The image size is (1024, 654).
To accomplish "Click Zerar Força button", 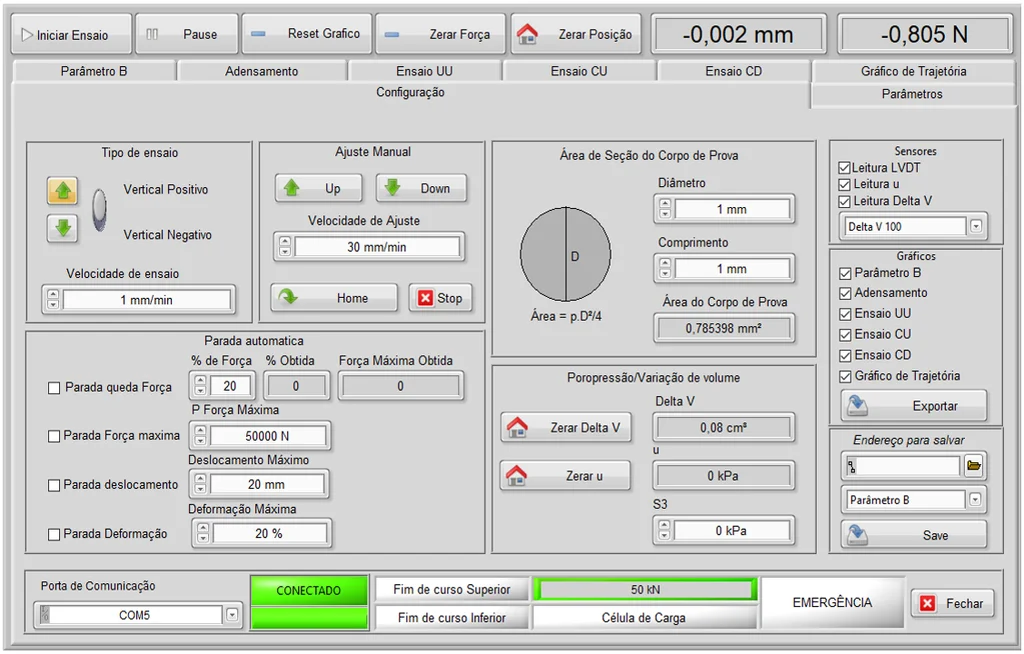I will (440, 34).
